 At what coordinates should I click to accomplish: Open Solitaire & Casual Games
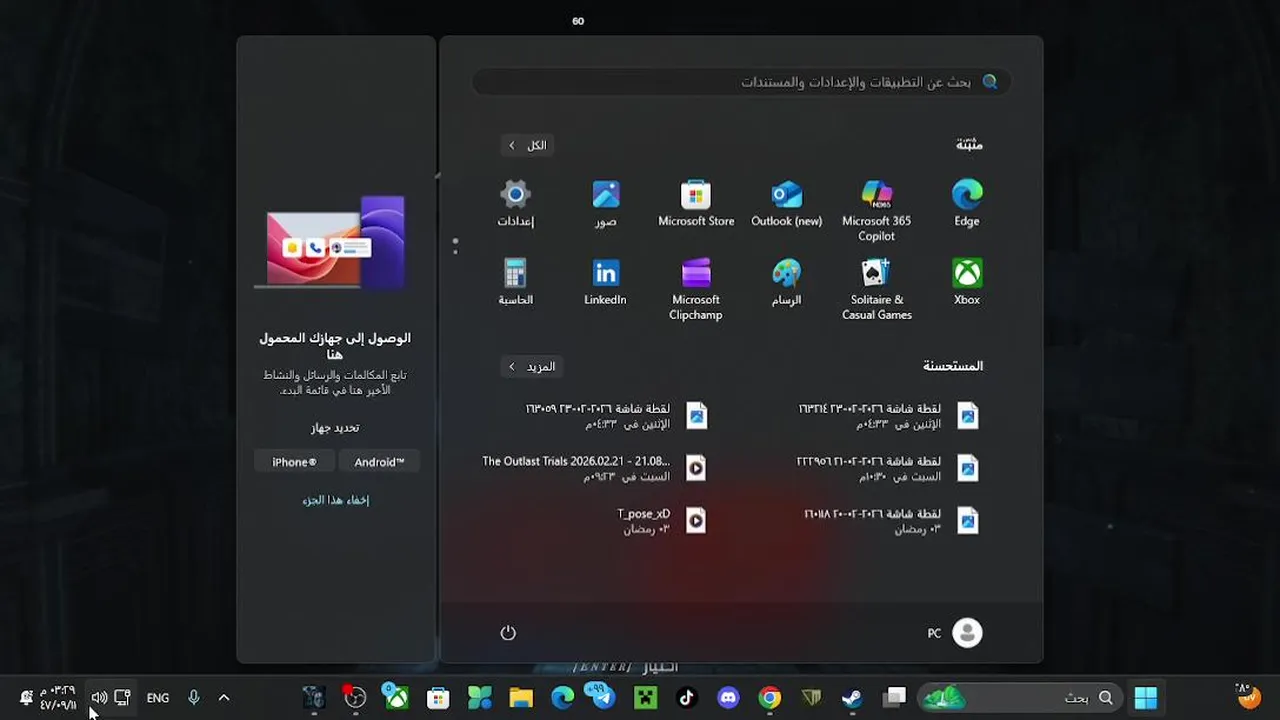coord(876,290)
